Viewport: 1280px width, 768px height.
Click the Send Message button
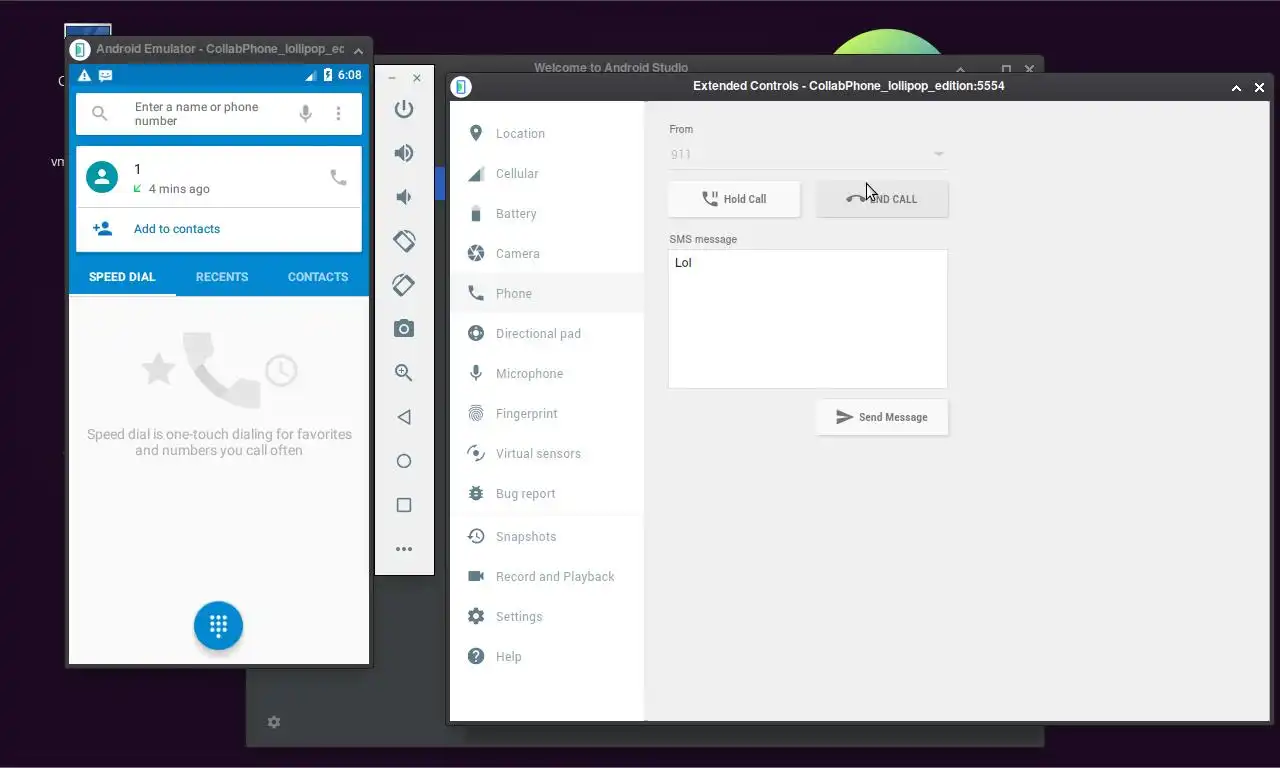882,417
